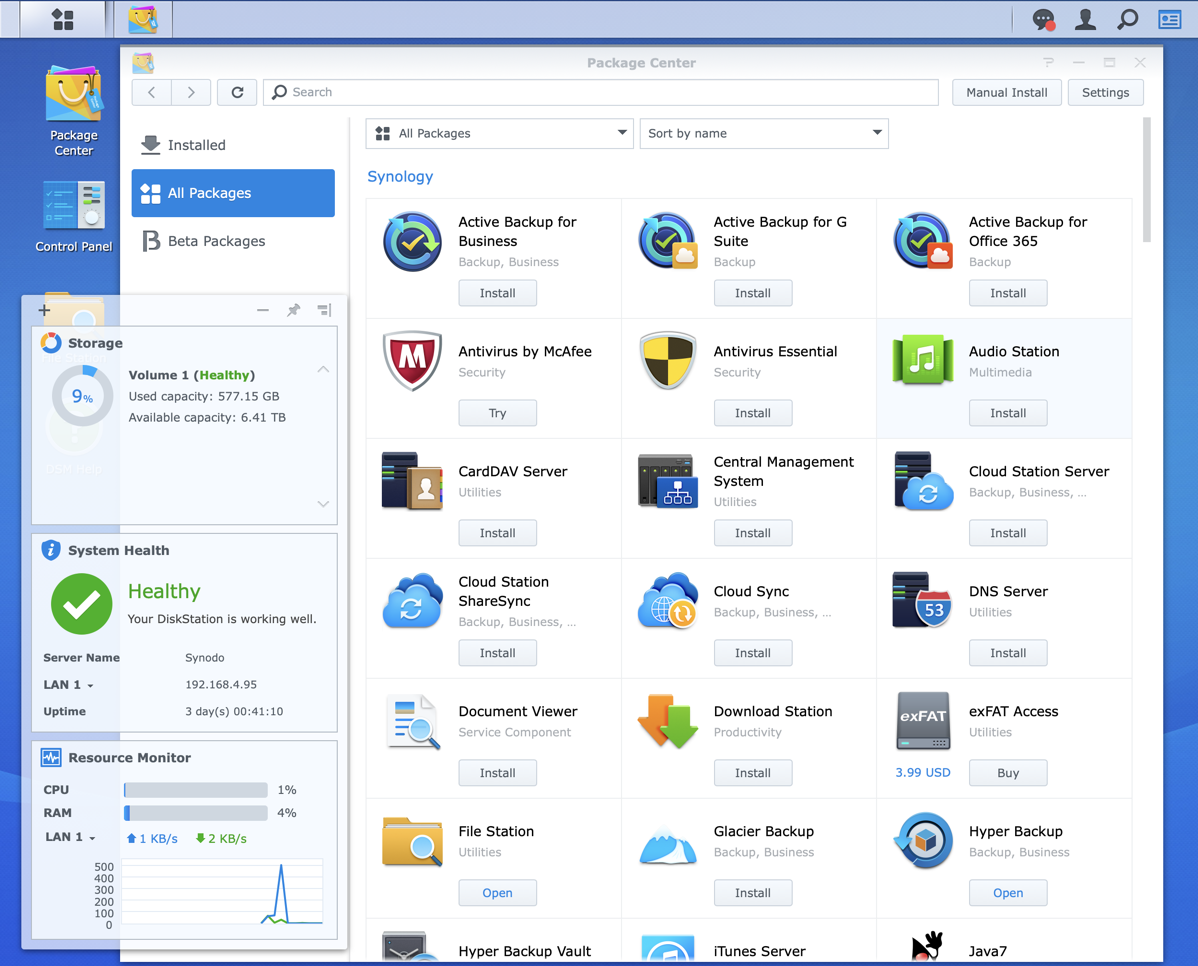Open Control Panel desktop shortcut
The image size is (1198, 966).
coord(73,216)
